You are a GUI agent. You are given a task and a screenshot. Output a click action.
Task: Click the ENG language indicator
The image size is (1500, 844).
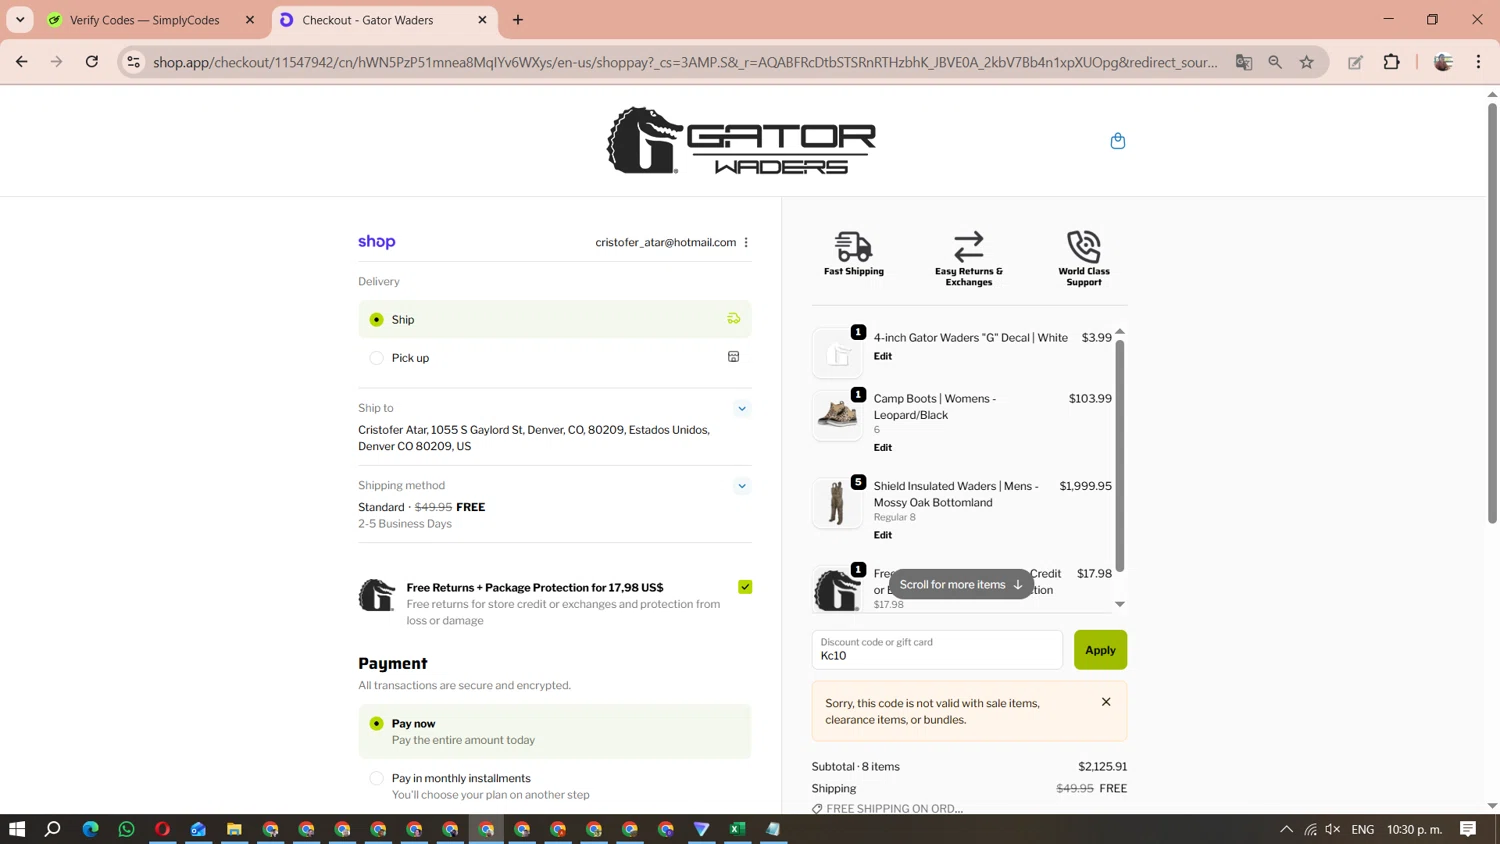click(1363, 829)
